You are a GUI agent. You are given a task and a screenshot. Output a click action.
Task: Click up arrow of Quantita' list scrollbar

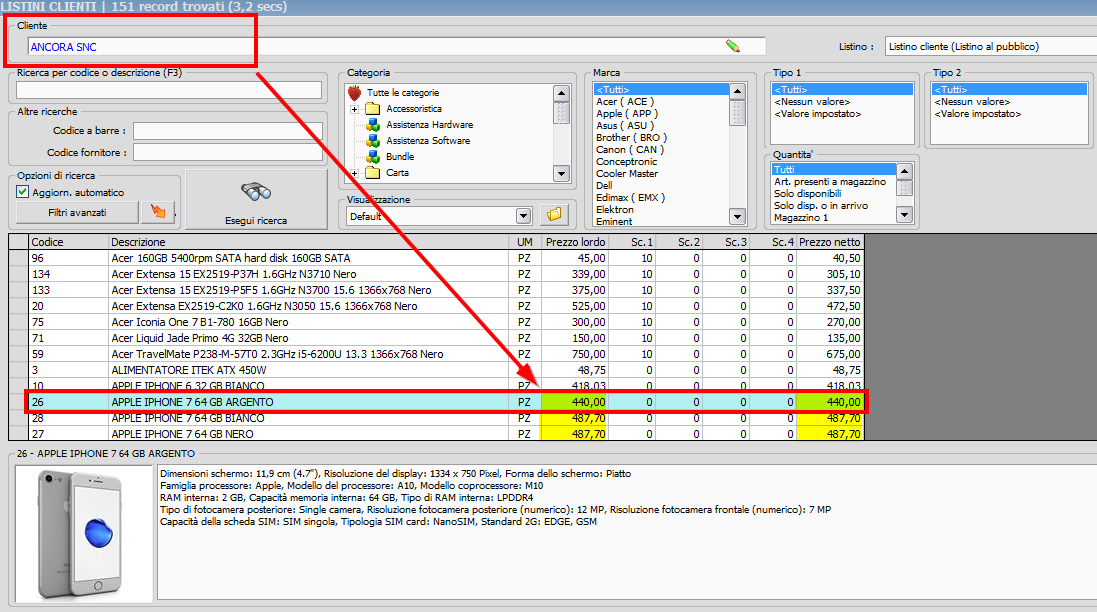[905, 171]
